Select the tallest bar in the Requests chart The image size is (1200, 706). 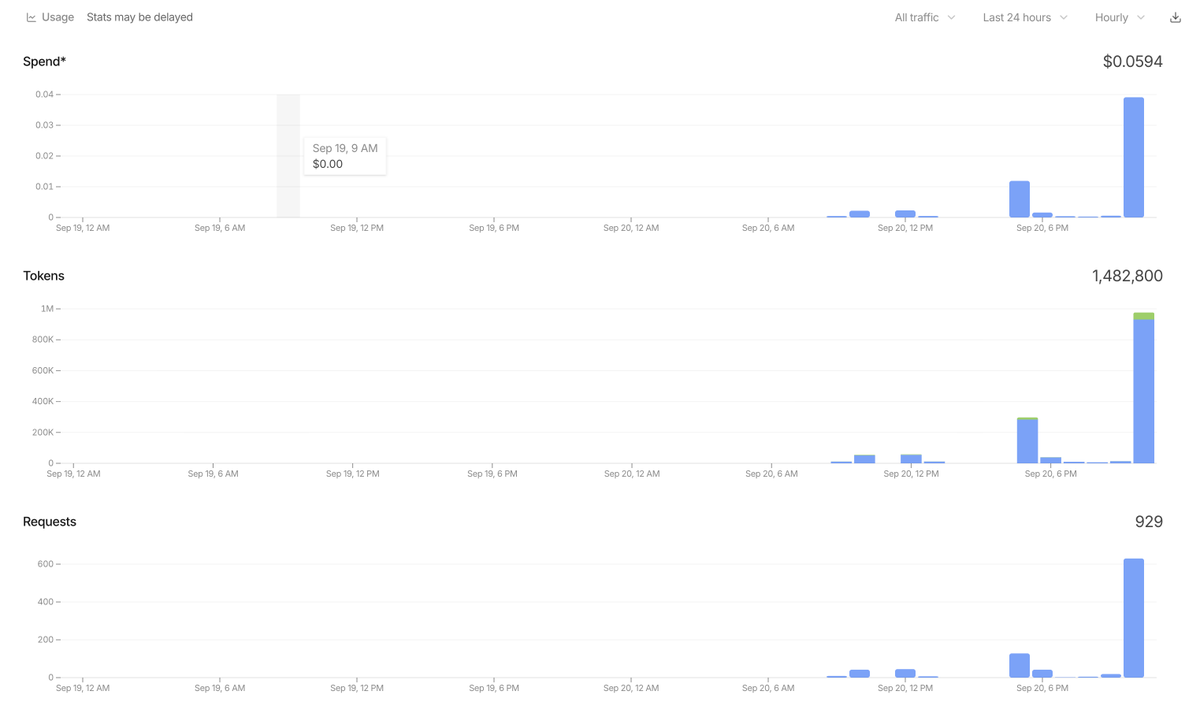[x=1133, y=618]
